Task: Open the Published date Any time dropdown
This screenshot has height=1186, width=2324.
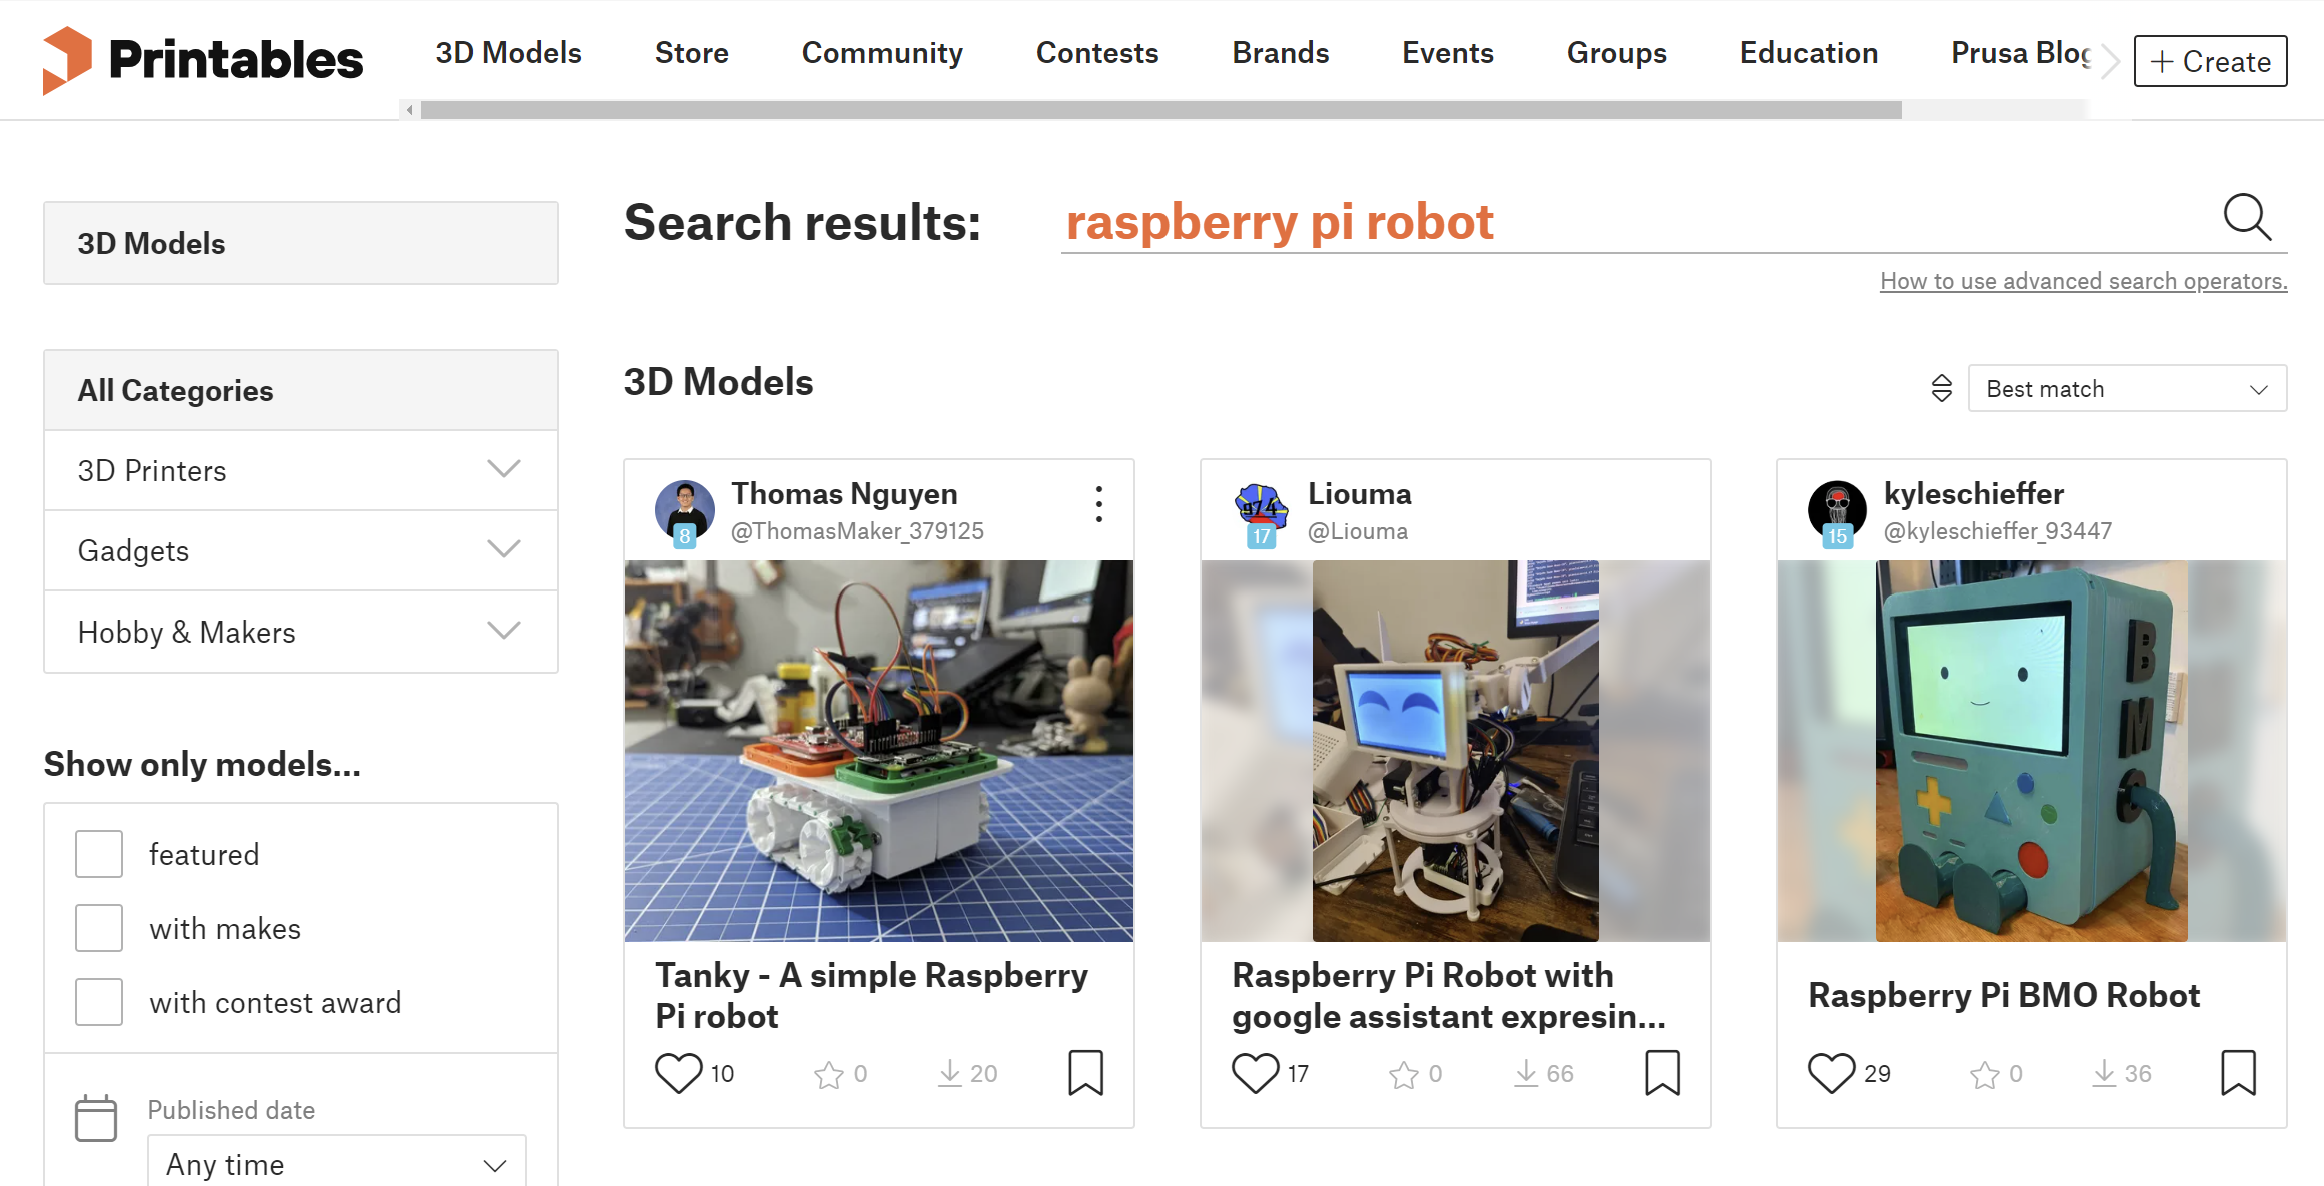Action: 336,1164
